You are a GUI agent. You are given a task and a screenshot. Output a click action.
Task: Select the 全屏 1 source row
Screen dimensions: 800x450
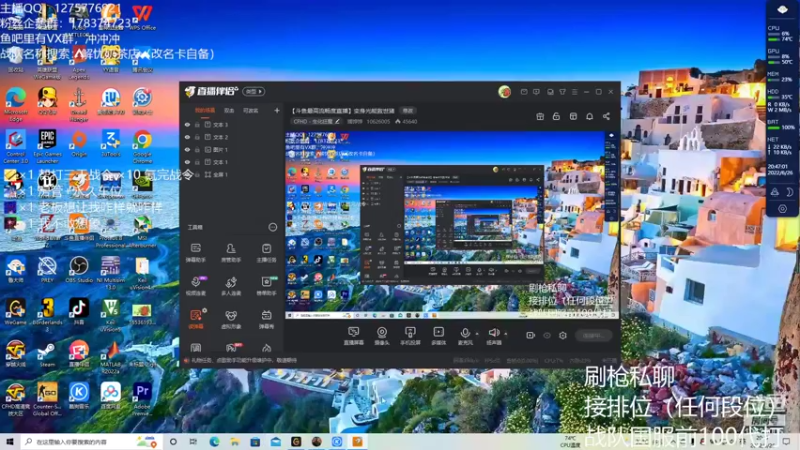[232, 174]
